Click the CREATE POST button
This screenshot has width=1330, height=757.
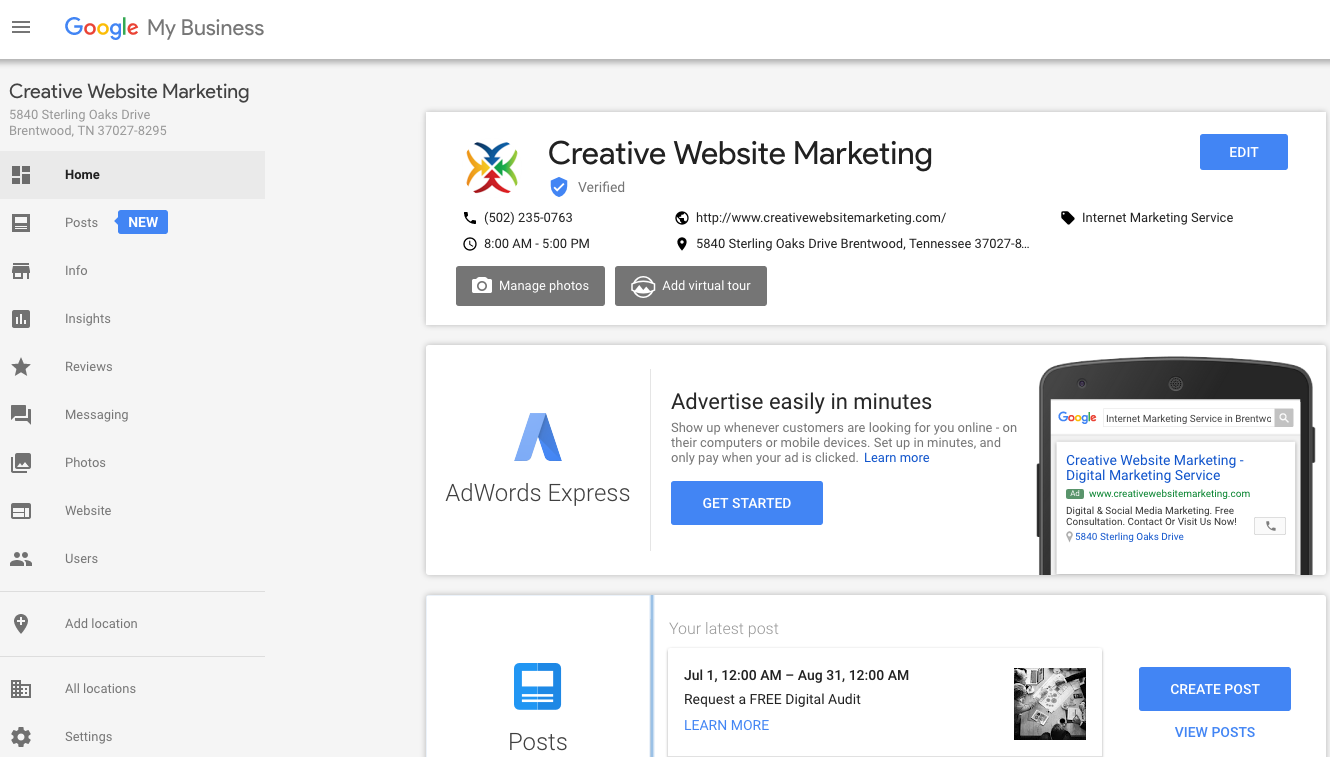pos(1215,689)
